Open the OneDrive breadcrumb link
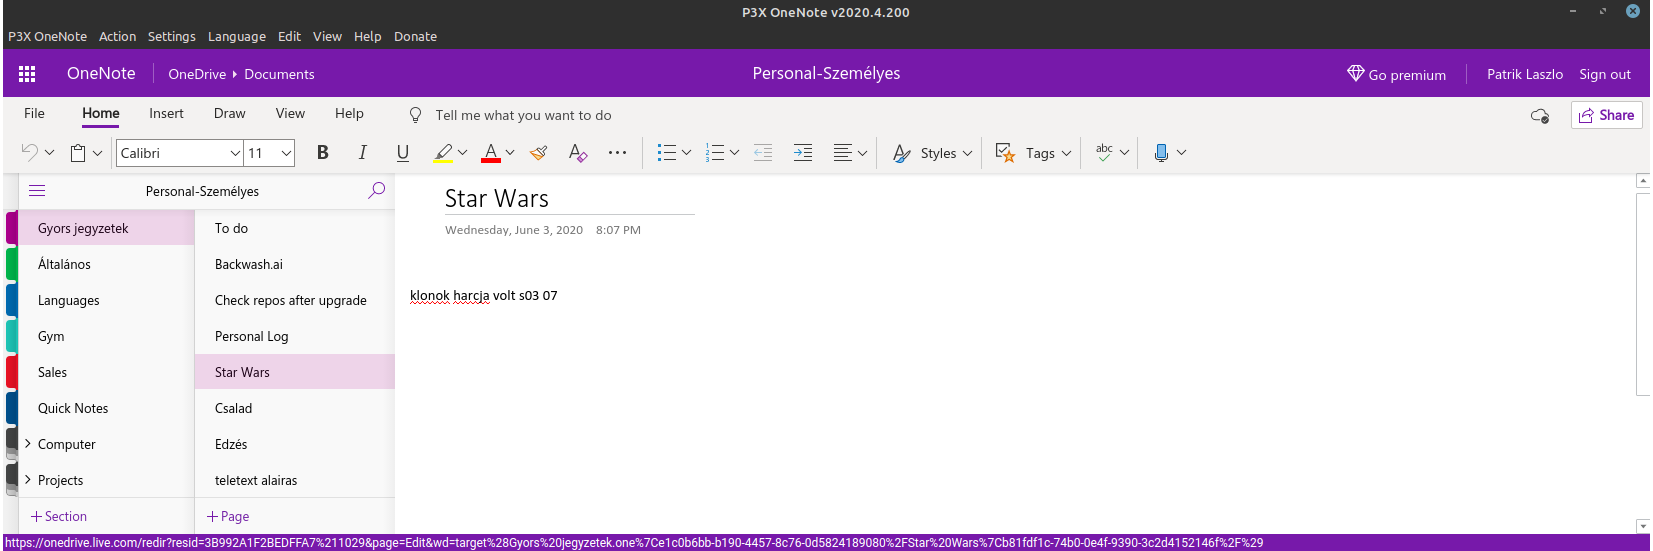Screen dimensions: 1653x551 point(197,74)
